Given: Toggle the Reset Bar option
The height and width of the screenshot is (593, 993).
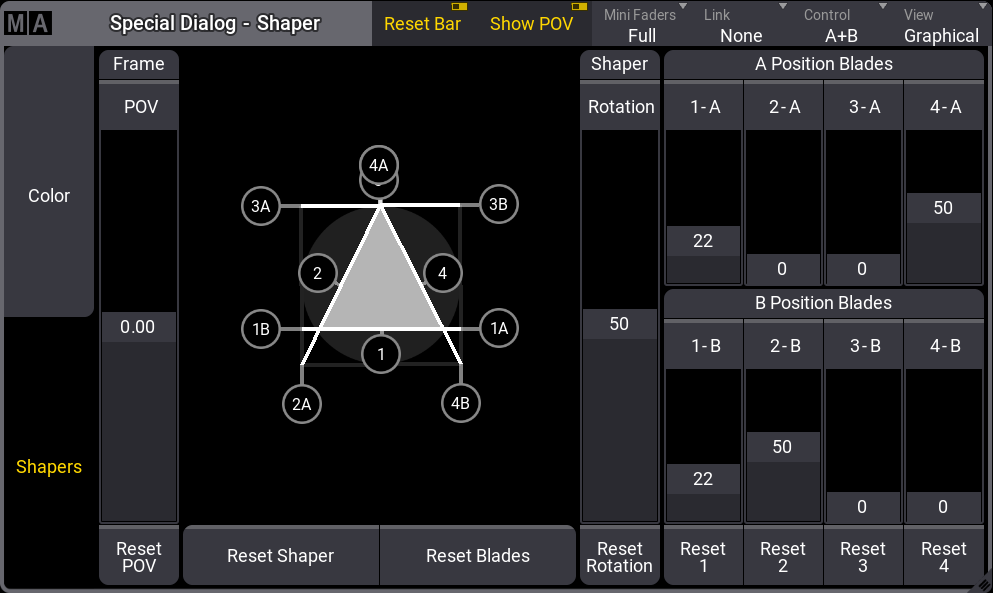Looking at the screenshot, I should tap(422, 24).
